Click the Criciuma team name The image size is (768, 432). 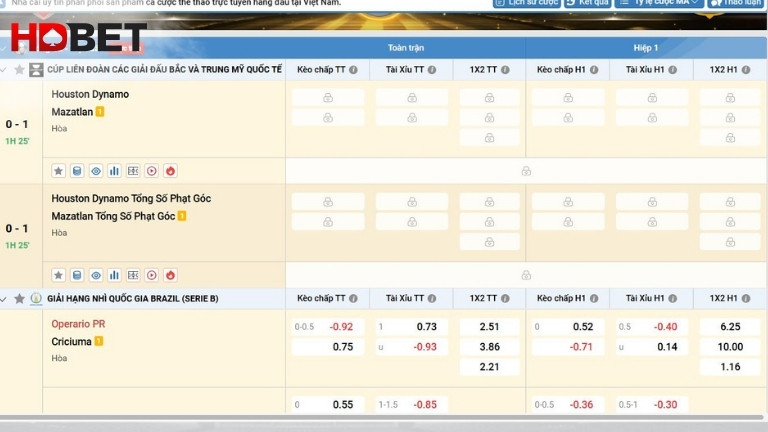pos(72,341)
